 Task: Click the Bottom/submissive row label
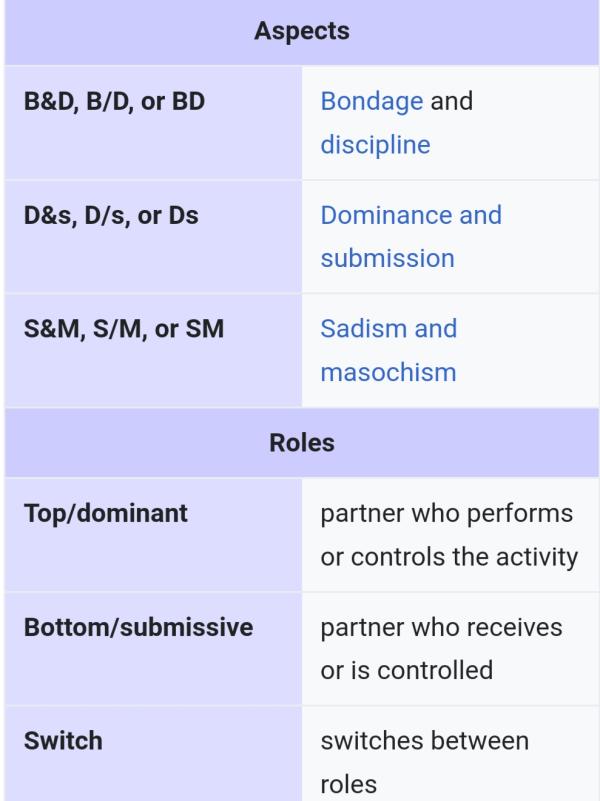(138, 628)
